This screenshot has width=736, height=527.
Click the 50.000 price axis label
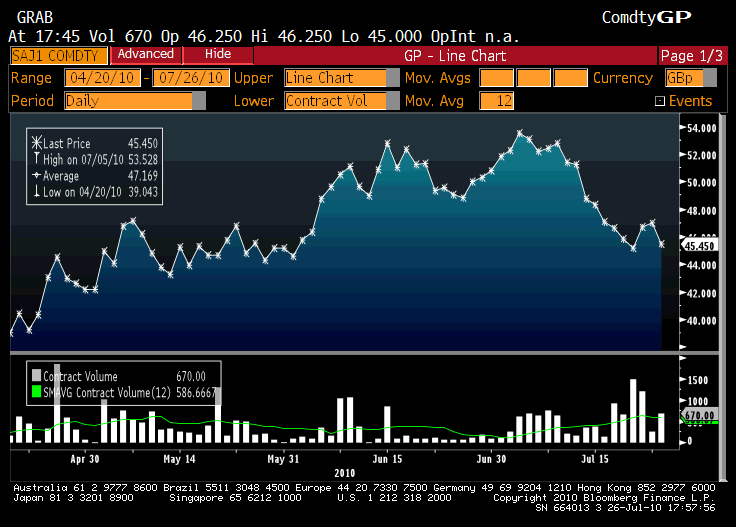point(702,183)
